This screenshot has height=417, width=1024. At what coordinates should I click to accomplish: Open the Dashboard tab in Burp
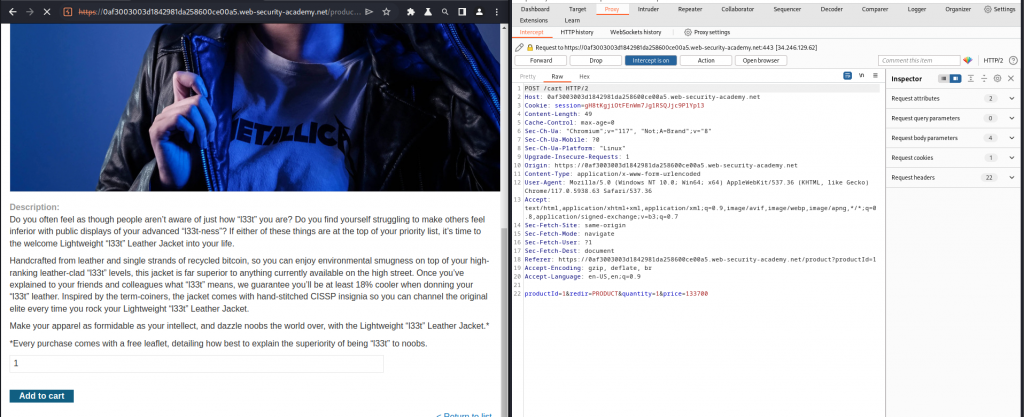click(x=535, y=9)
